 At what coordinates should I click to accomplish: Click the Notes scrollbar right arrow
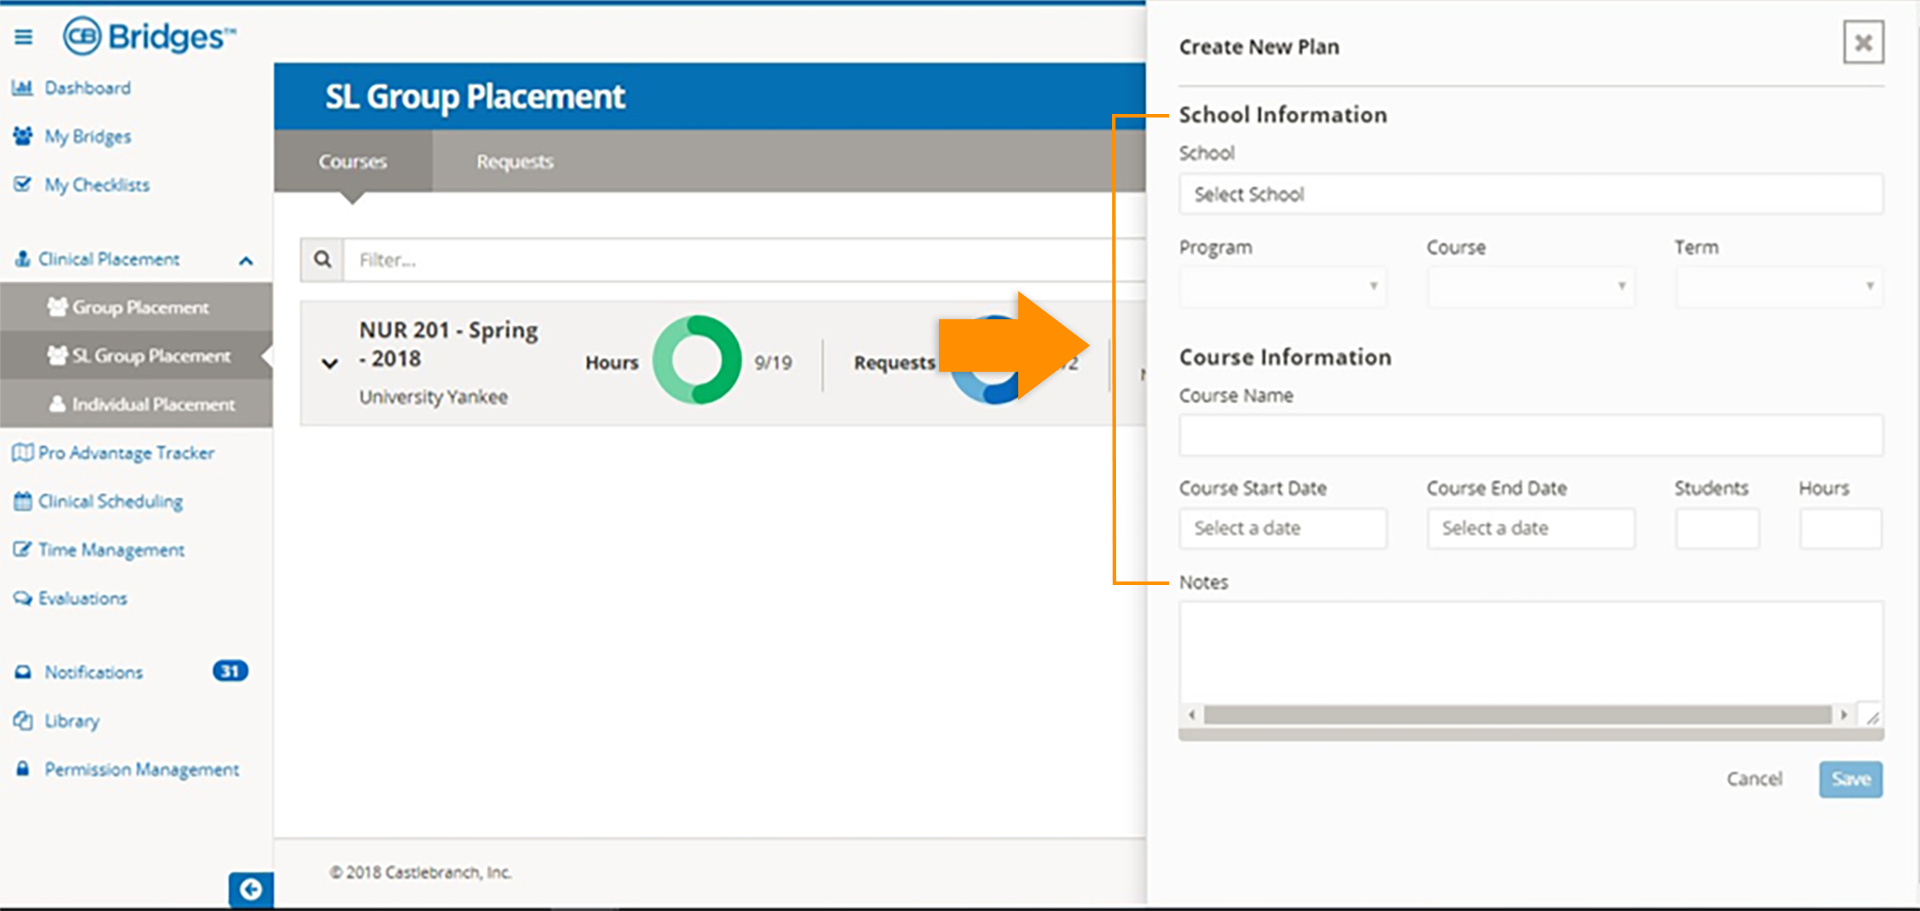(1843, 715)
